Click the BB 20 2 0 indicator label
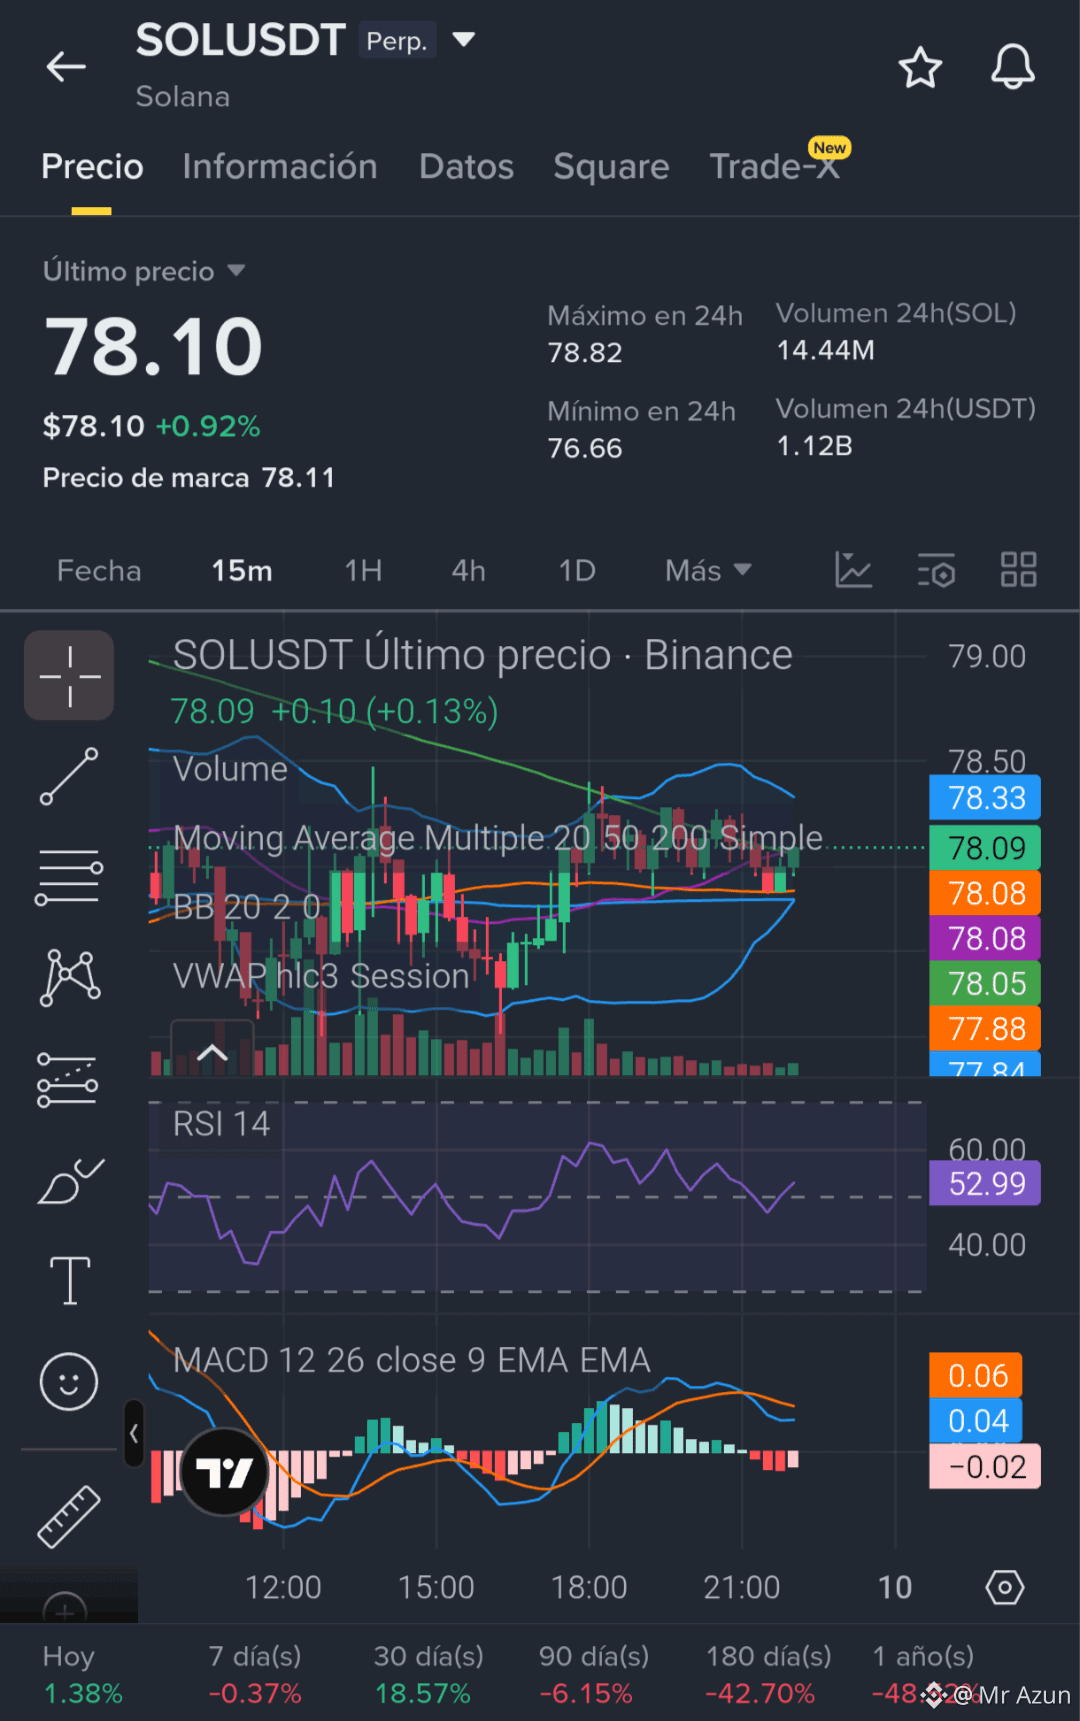The height and width of the screenshot is (1721, 1080). 246,907
